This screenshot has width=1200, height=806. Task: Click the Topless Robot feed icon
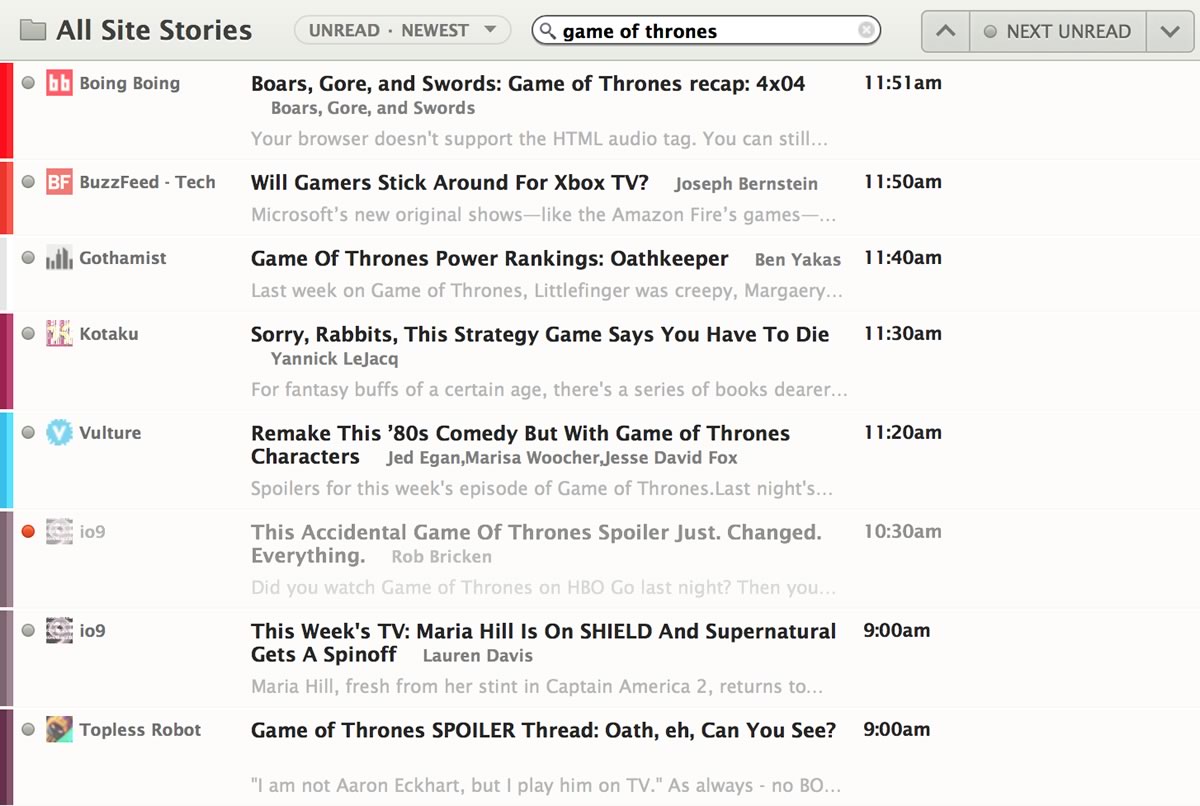coord(59,730)
